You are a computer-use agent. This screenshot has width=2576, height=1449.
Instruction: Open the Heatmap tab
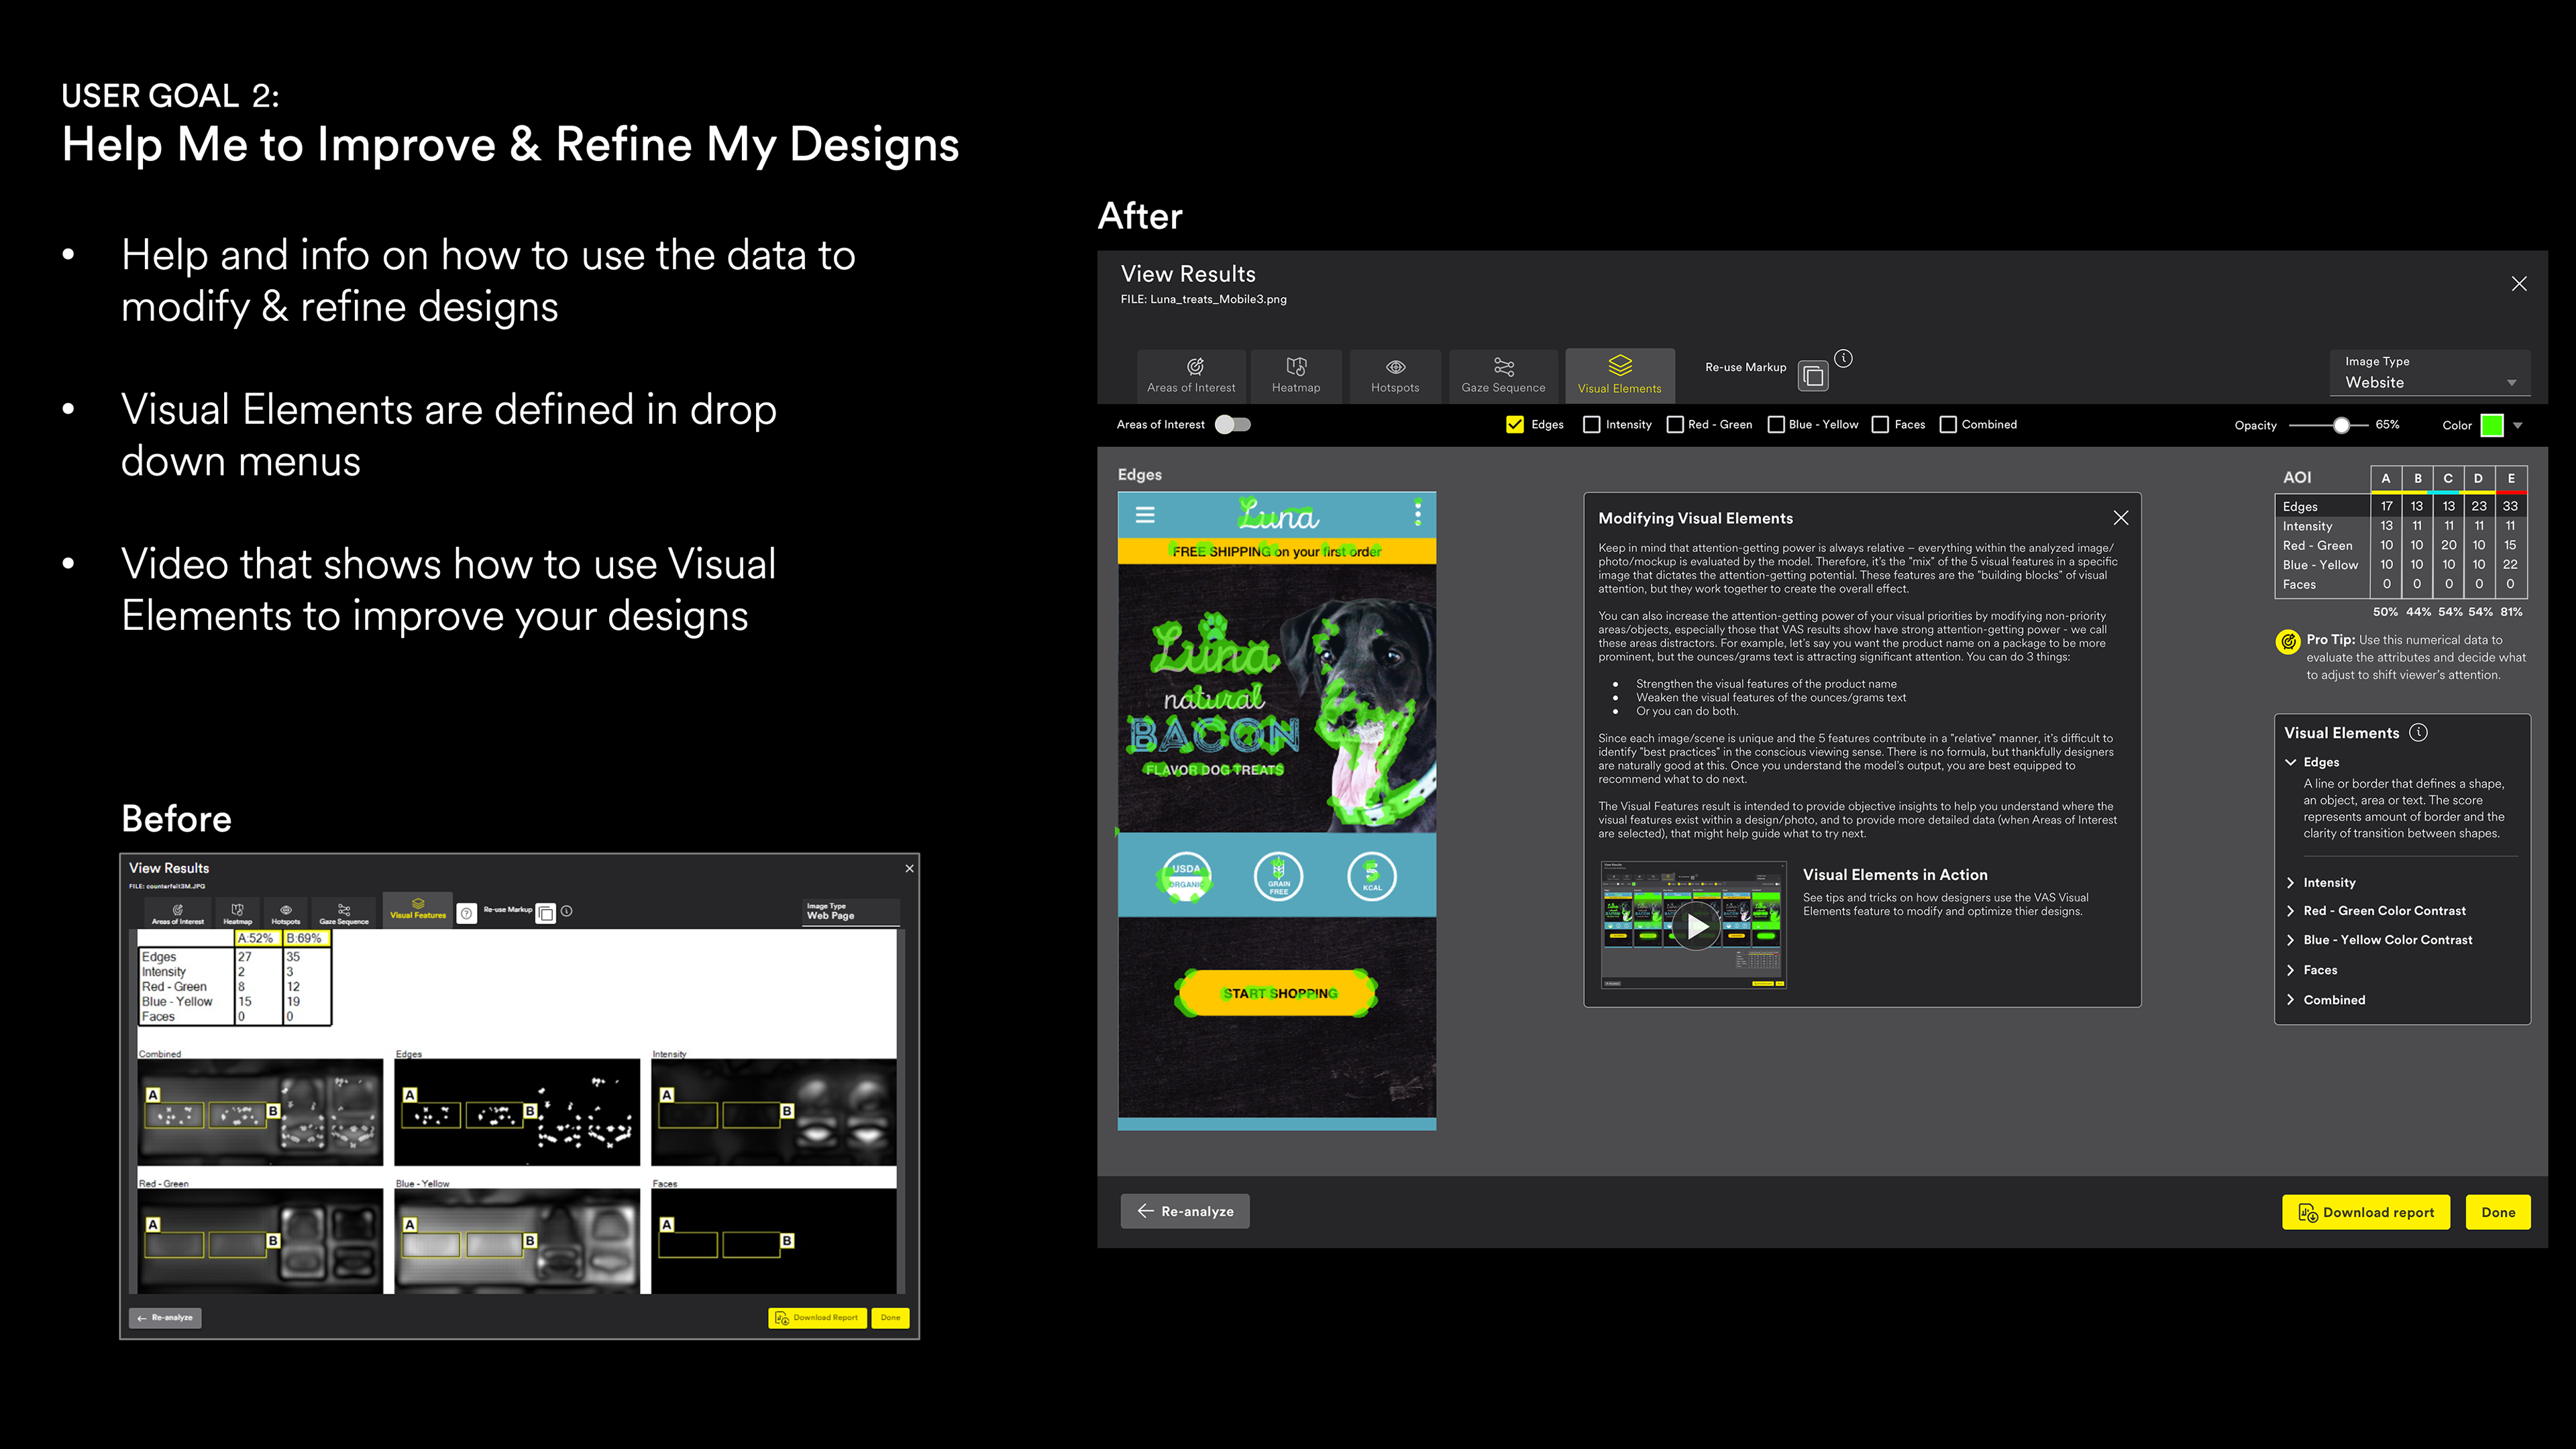pos(1295,376)
